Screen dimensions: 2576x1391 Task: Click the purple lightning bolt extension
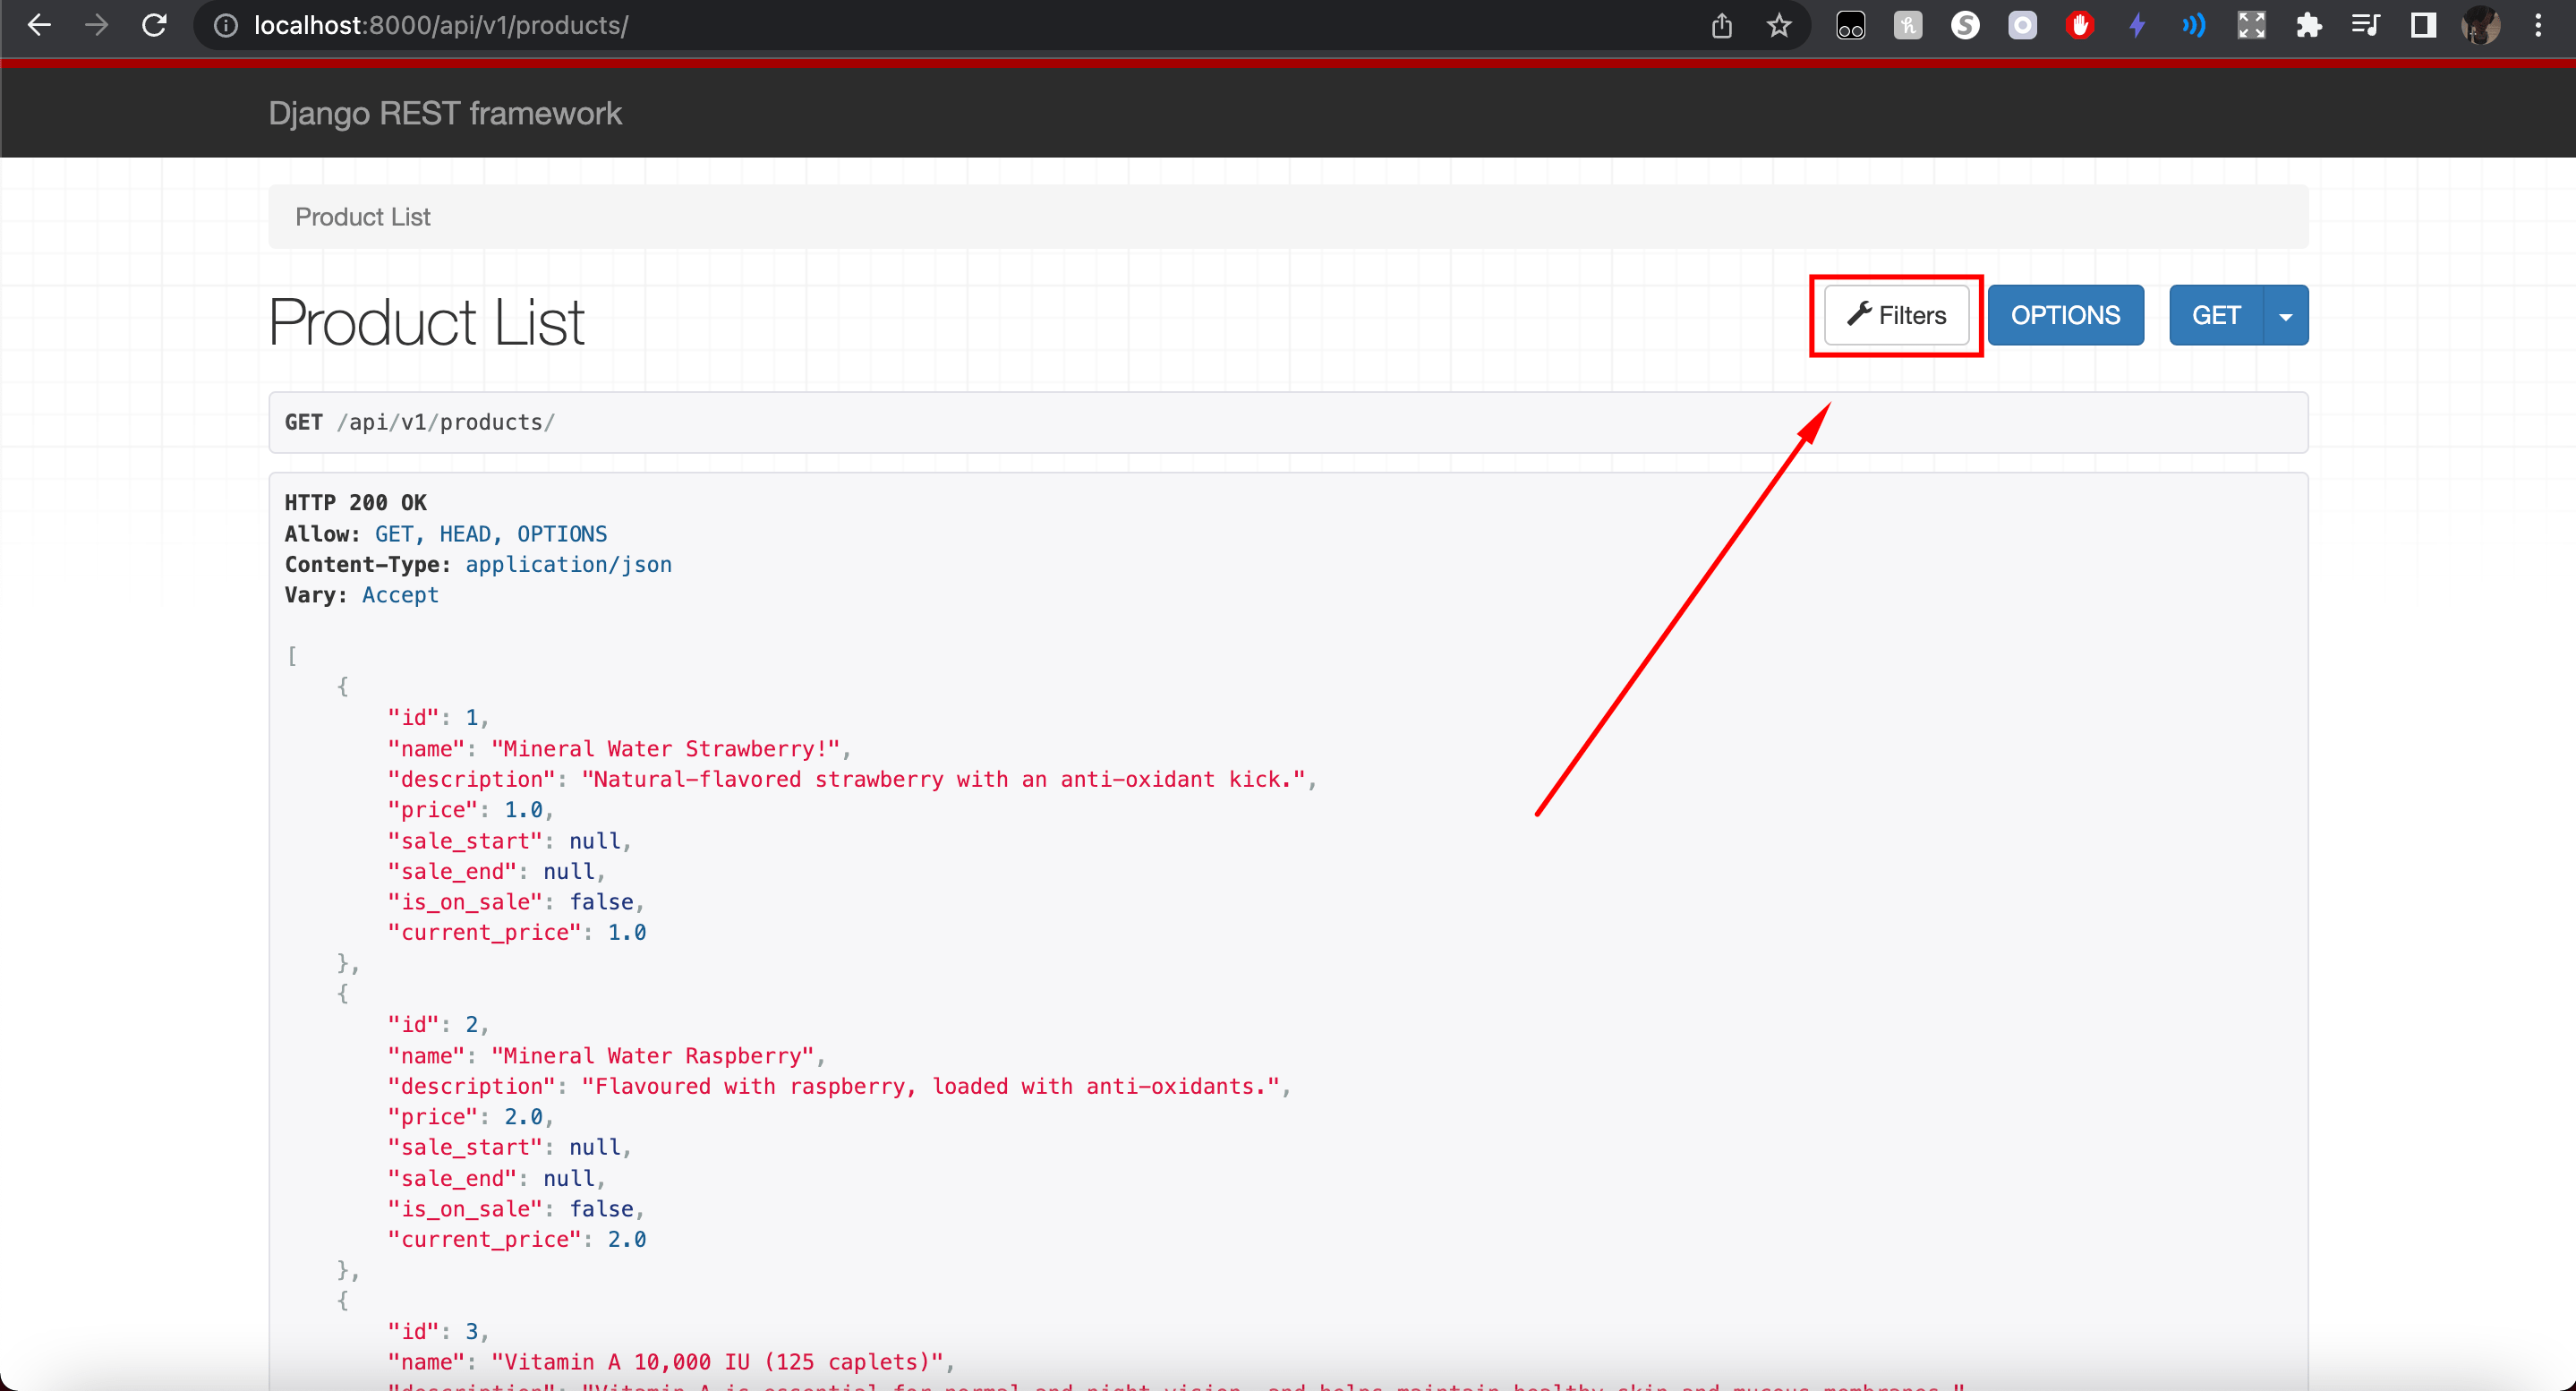point(2136,26)
